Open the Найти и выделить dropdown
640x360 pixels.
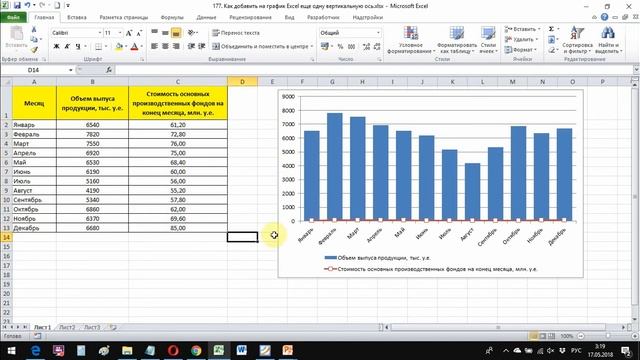608,40
